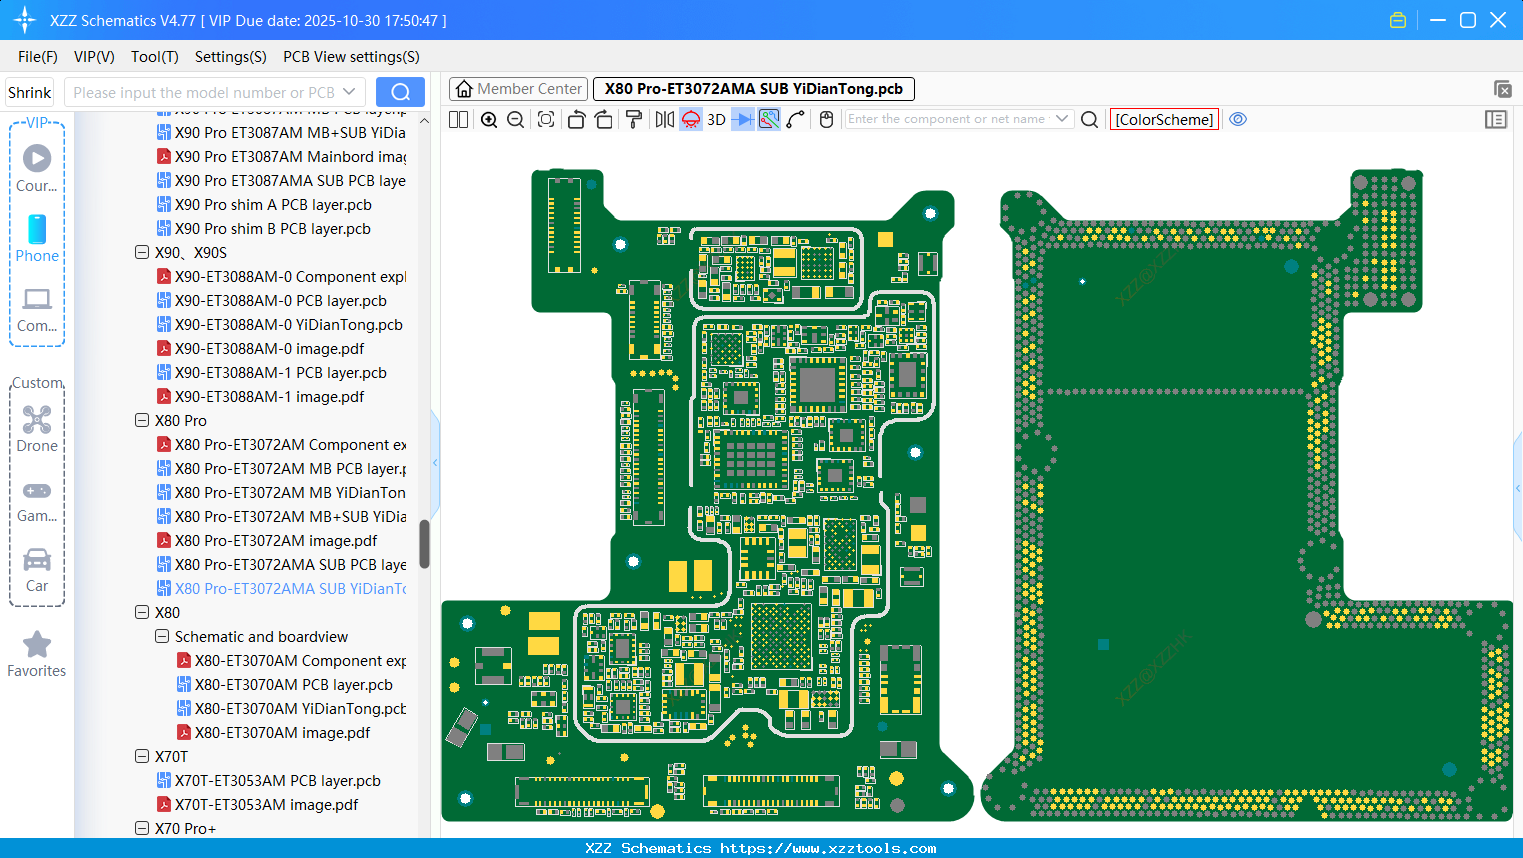Click the mouse settings icon
The width and height of the screenshot is (1523, 858).
(x=826, y=119)
